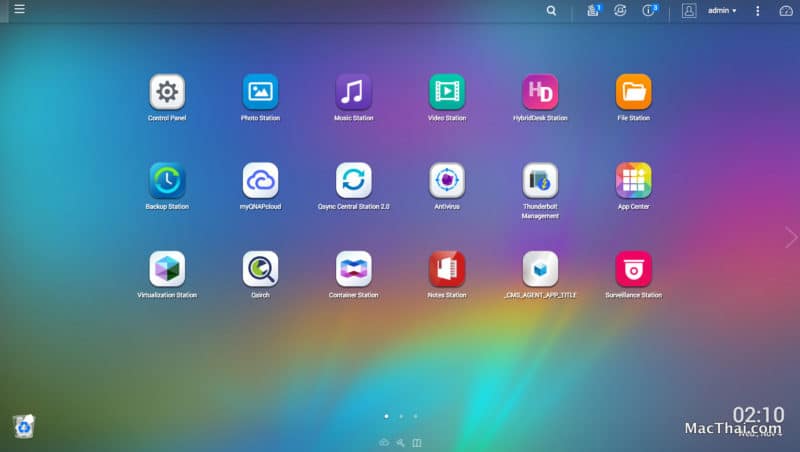Click the utility tool icon at bottom
The height and width of the screenshot is (452, 800).
point(401,442)
